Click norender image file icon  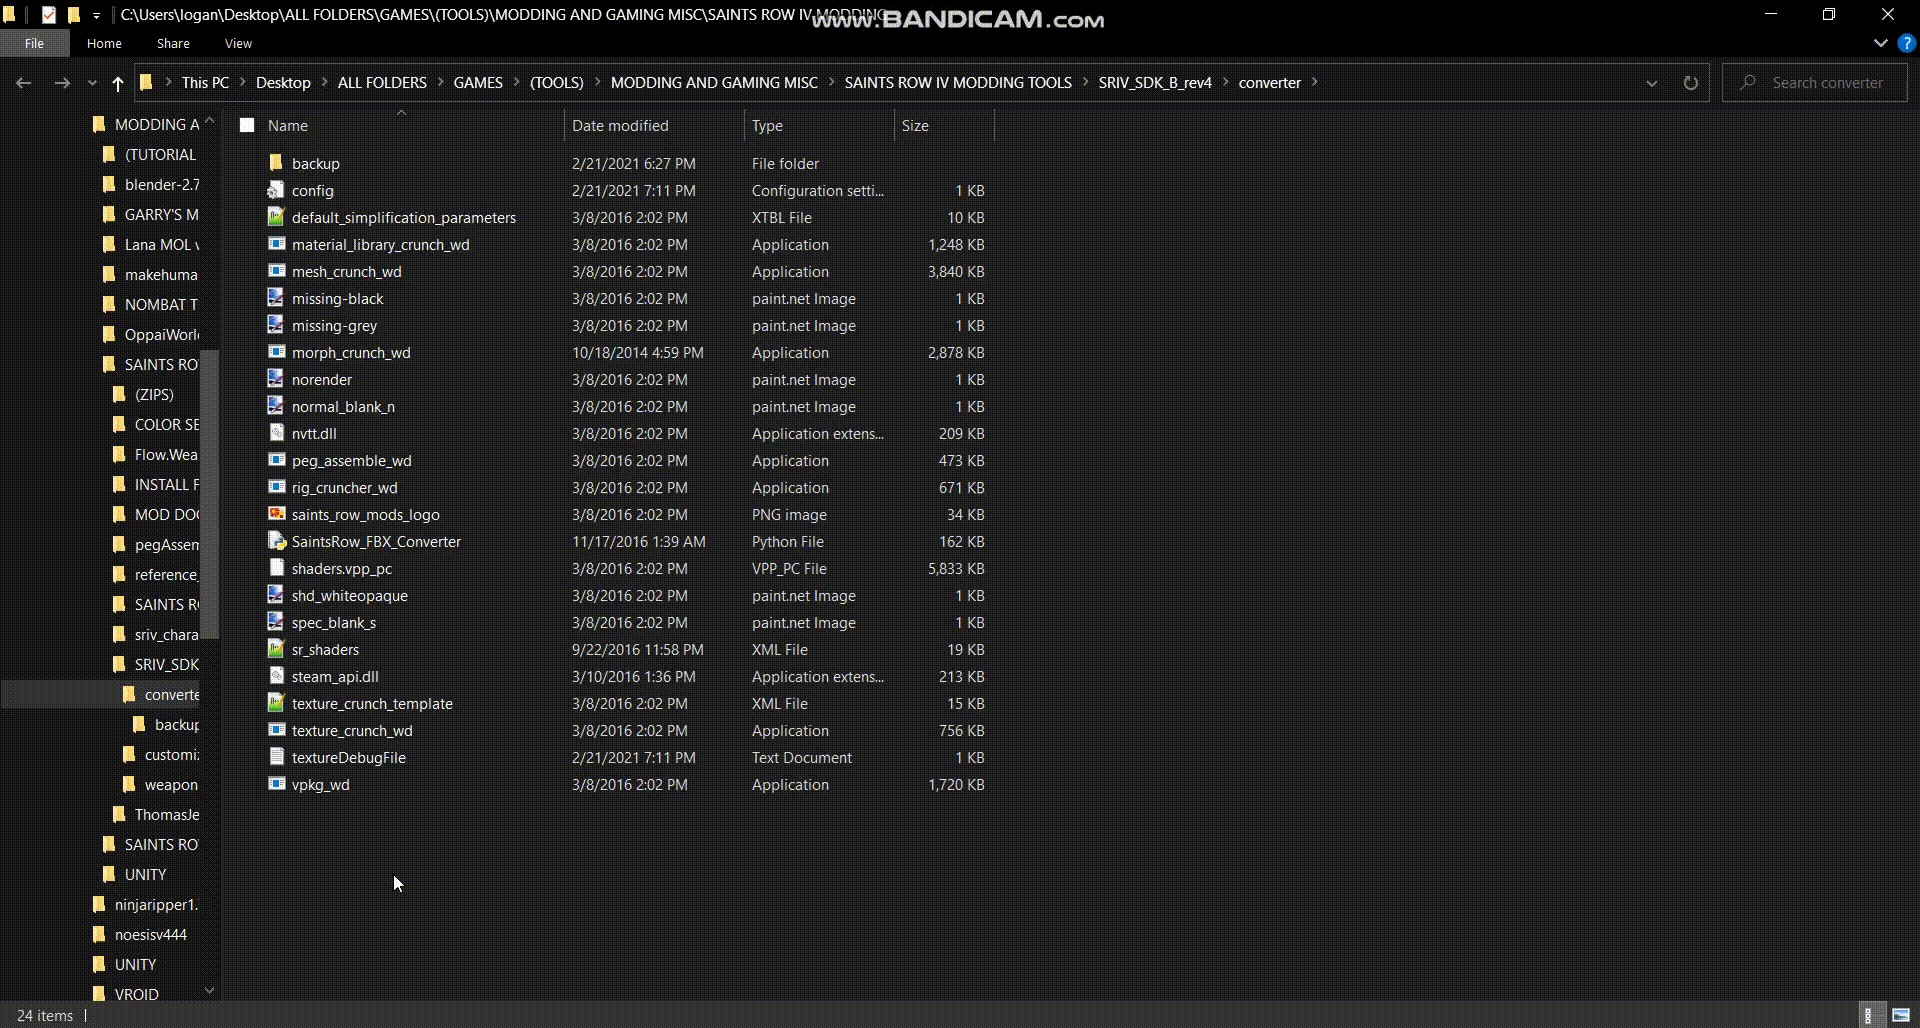276,379
